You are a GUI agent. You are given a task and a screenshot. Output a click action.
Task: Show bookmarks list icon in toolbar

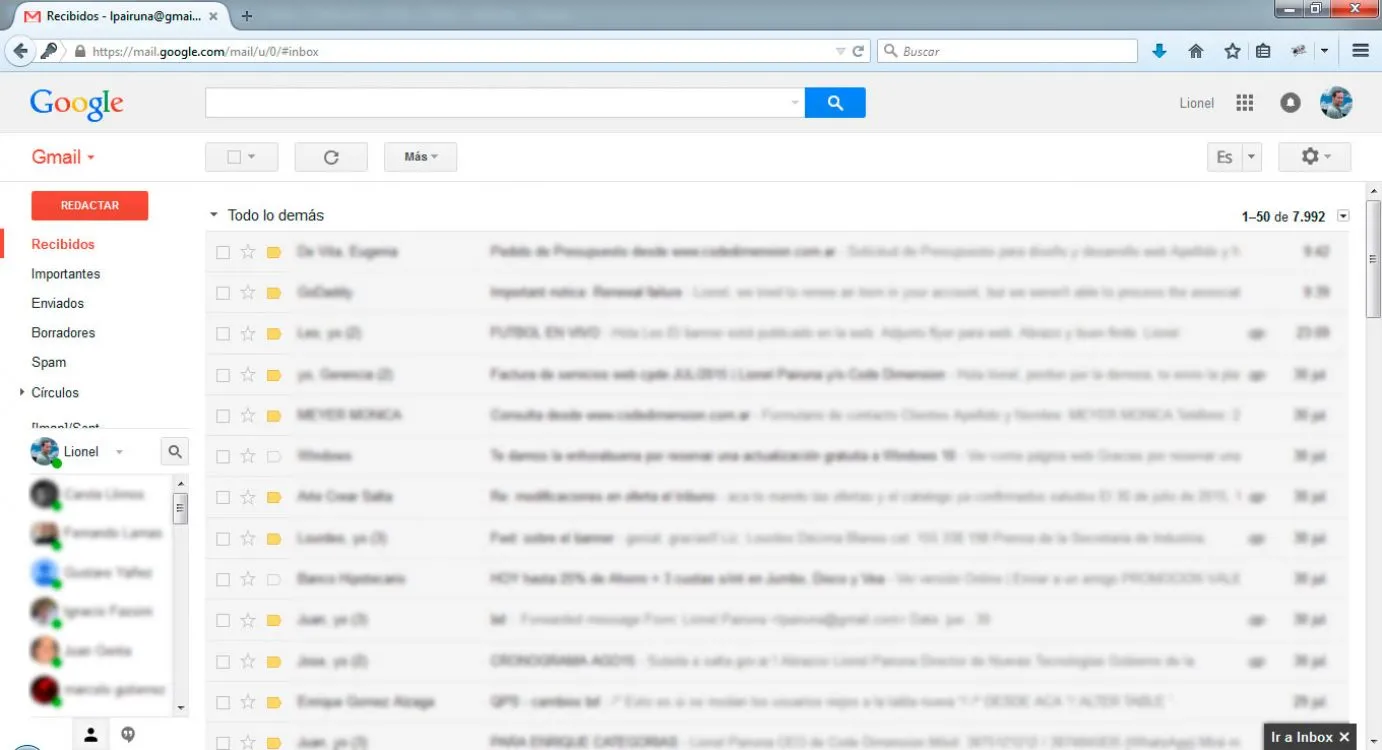click(x=1263, y=51)
